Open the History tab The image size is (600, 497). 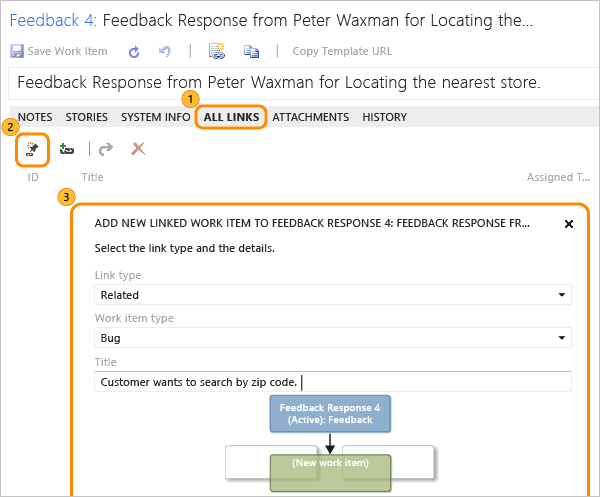point(385,117)
